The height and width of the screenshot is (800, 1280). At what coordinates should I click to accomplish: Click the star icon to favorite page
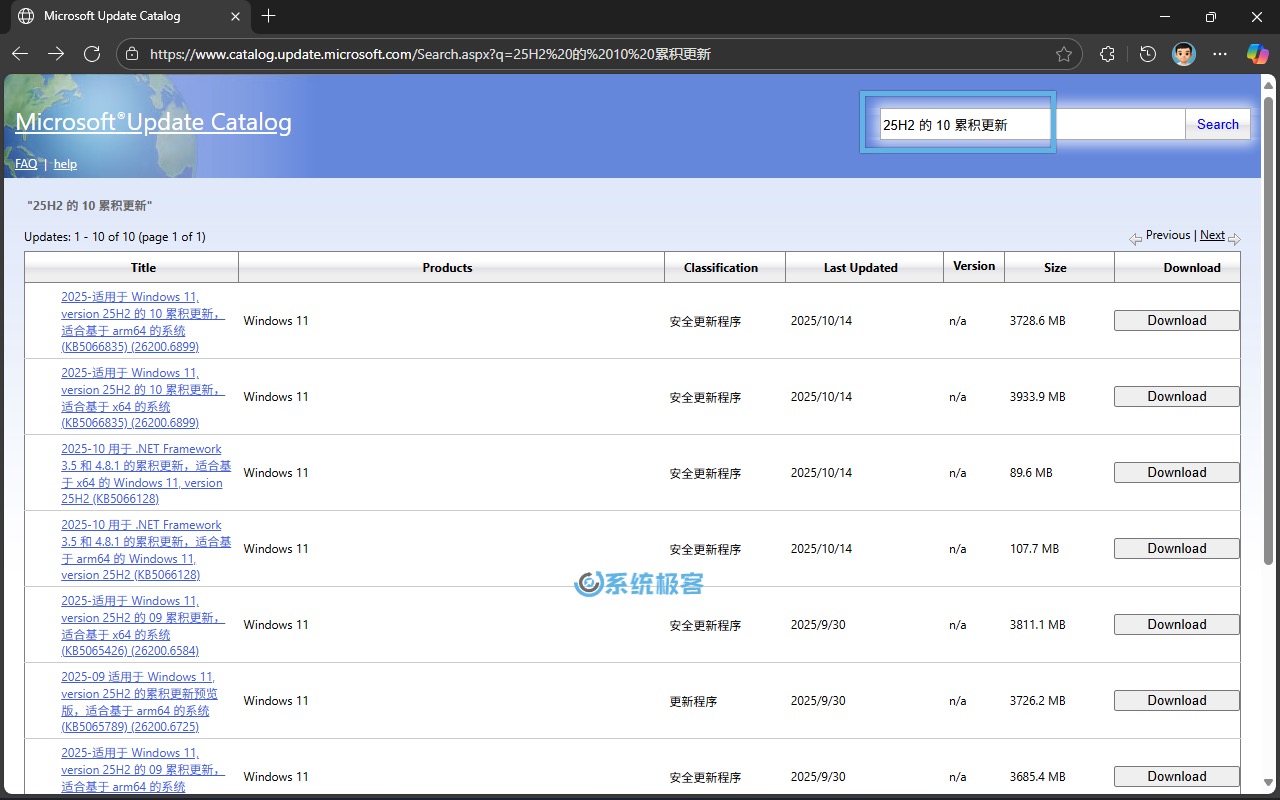click(1064, 54)
